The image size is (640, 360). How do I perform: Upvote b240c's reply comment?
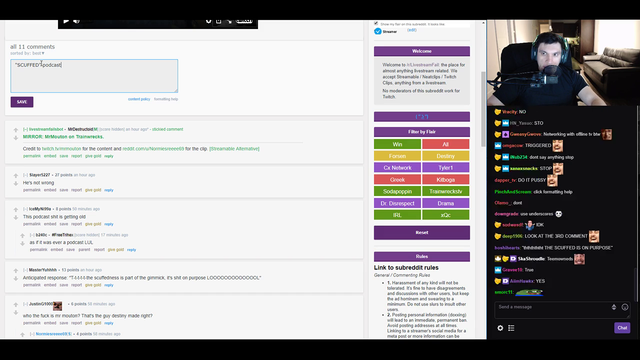22,236
